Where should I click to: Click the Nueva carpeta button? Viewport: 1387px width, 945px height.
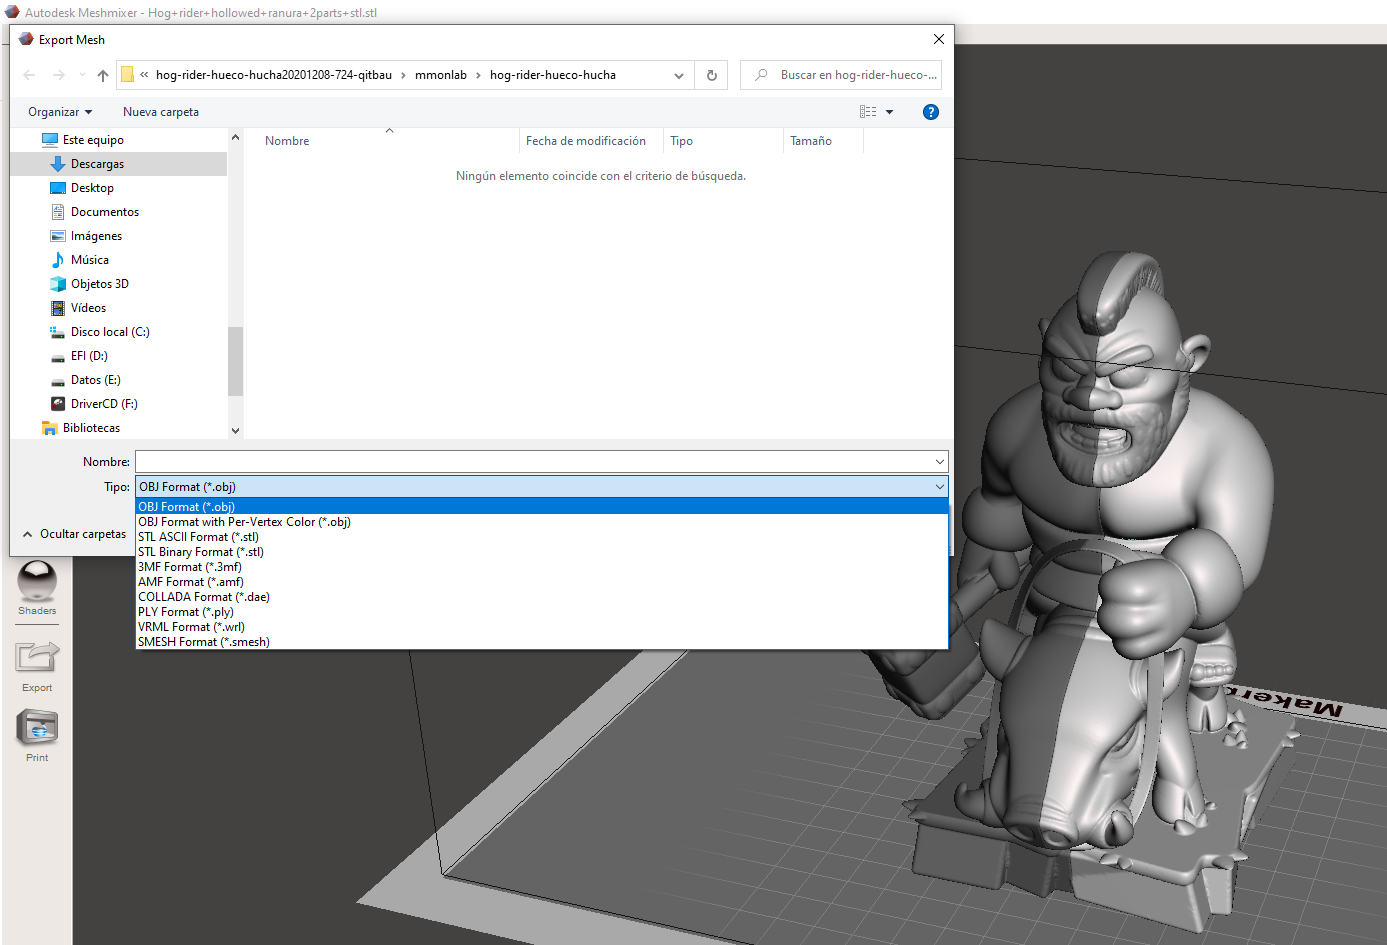click(161, 112)
